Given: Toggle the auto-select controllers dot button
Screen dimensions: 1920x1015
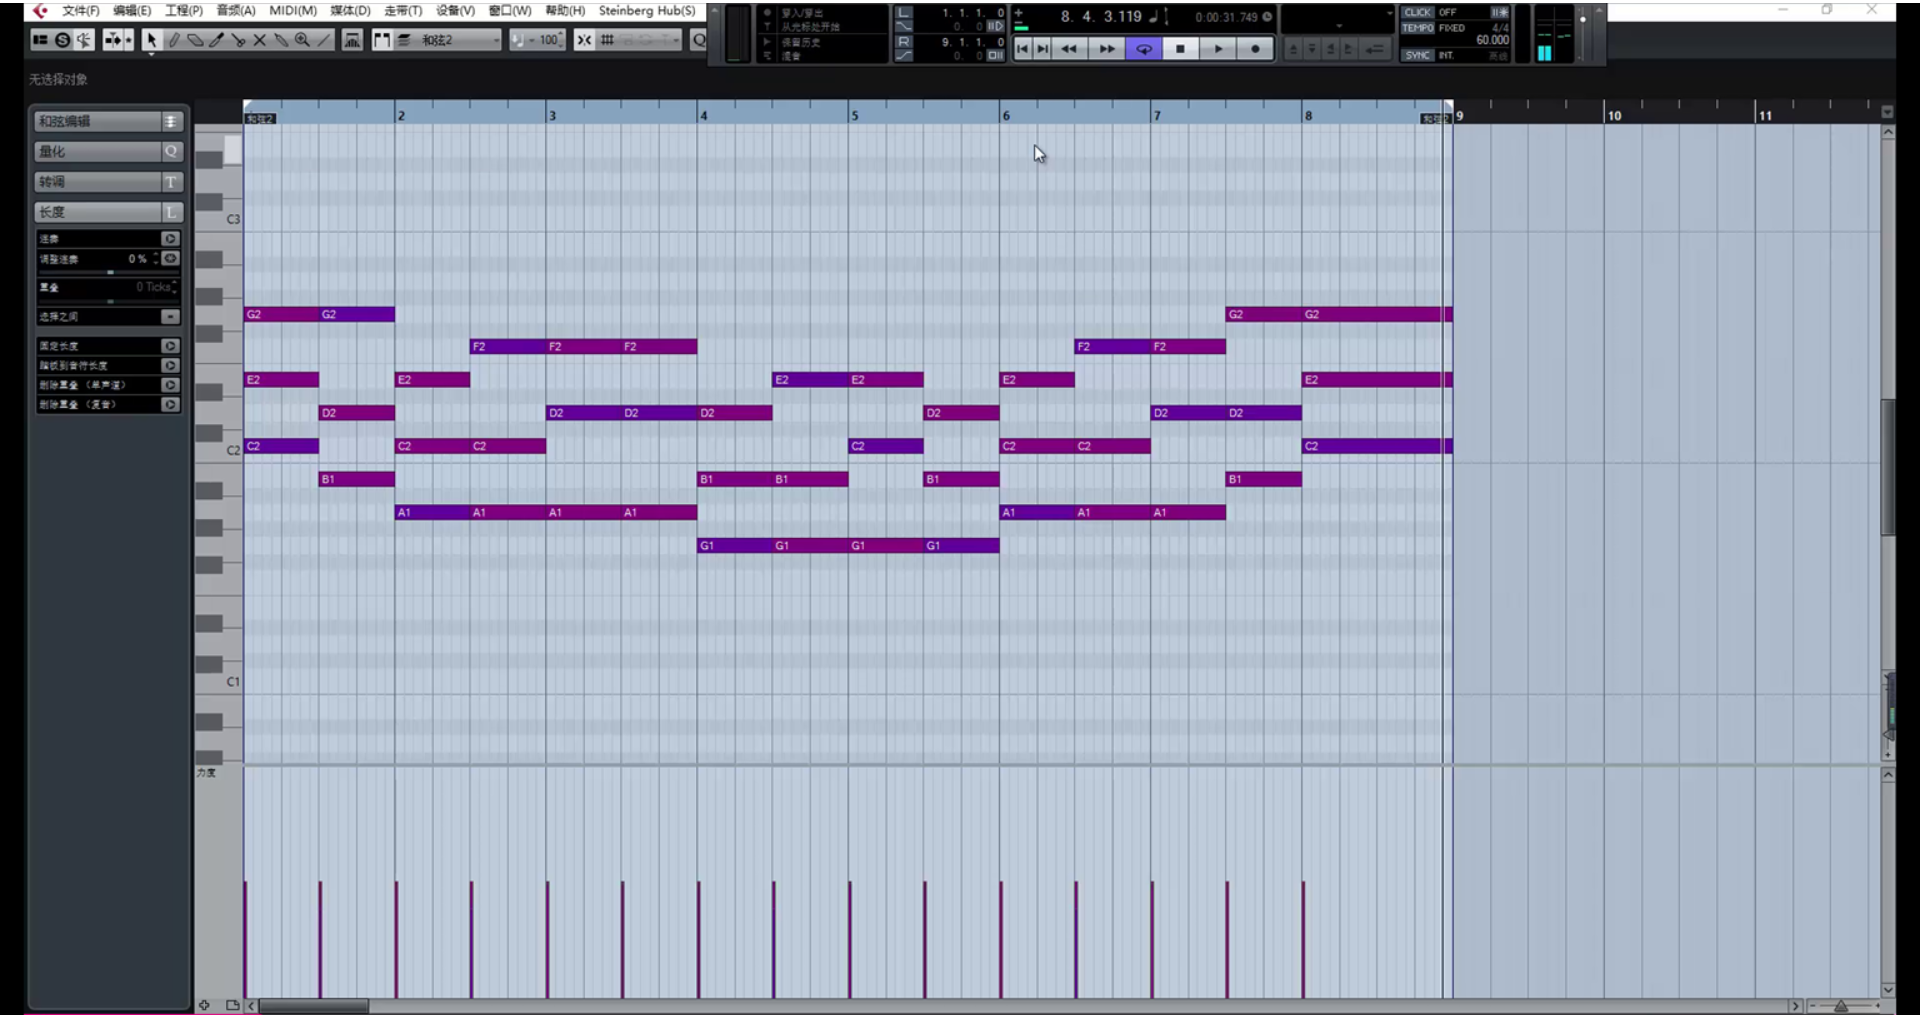Looking at the screenshot, I should [x=129, y=40].
